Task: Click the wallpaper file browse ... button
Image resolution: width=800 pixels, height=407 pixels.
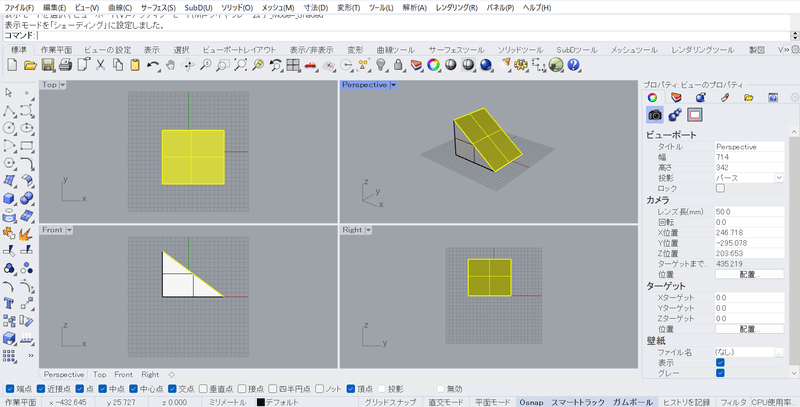Action: 779,352
